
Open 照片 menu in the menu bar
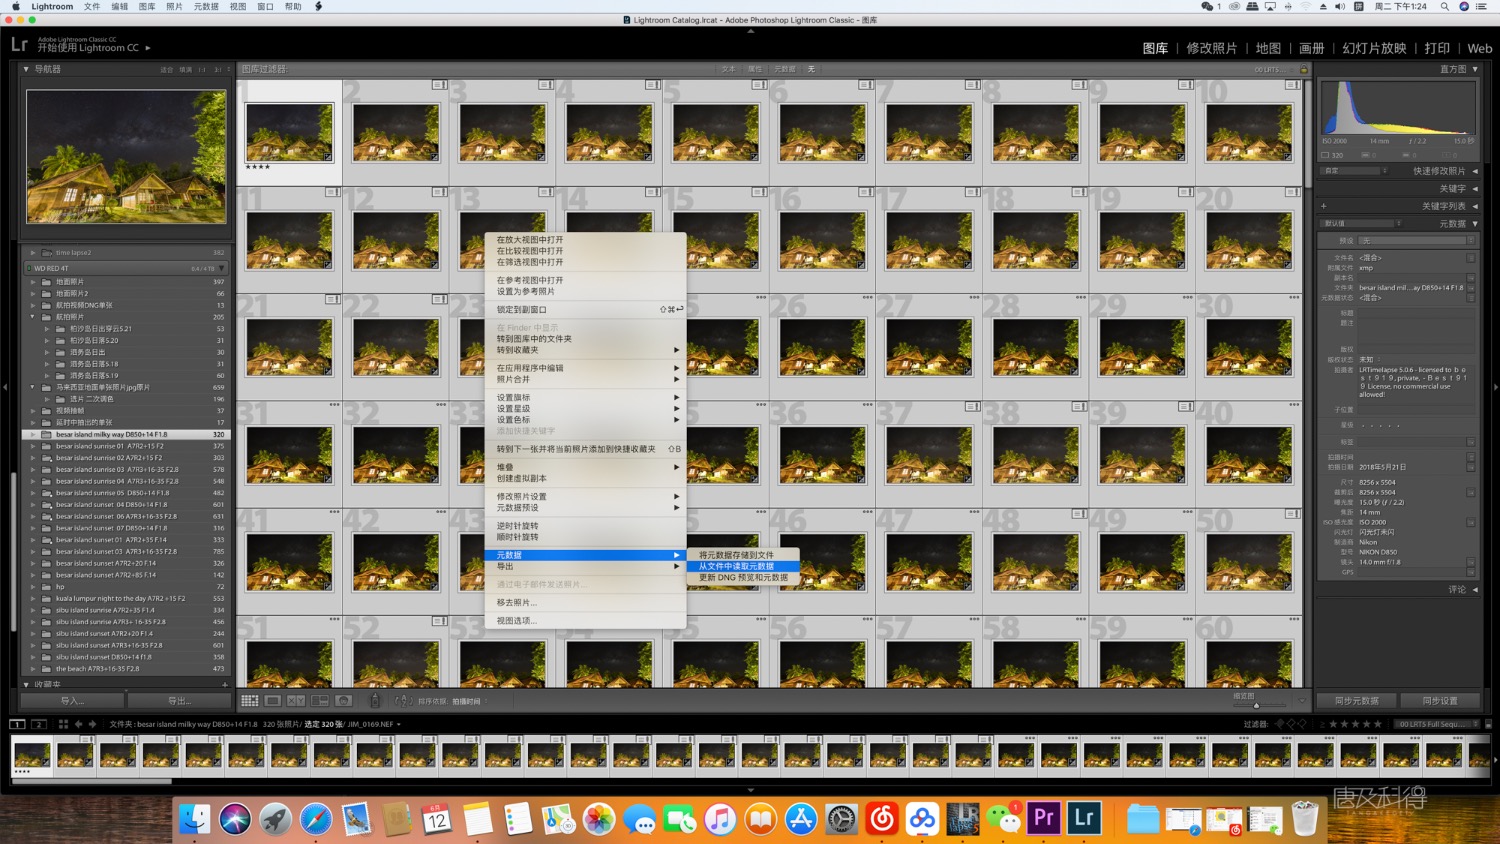[174, 6]
